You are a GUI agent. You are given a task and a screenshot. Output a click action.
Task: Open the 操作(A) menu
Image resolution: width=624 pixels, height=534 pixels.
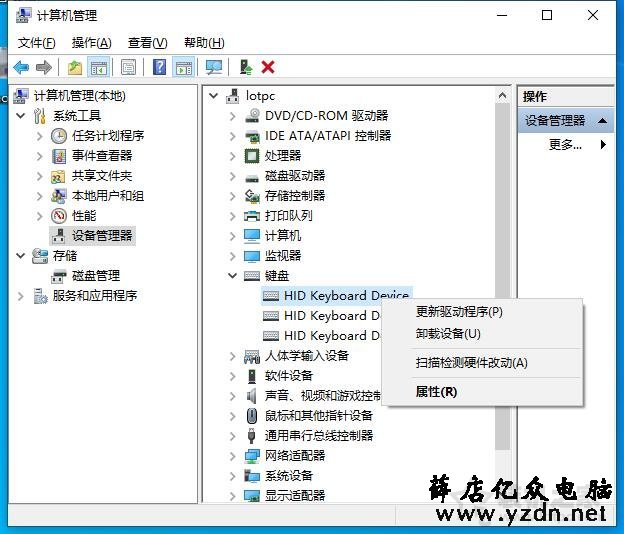coord(92,43)
